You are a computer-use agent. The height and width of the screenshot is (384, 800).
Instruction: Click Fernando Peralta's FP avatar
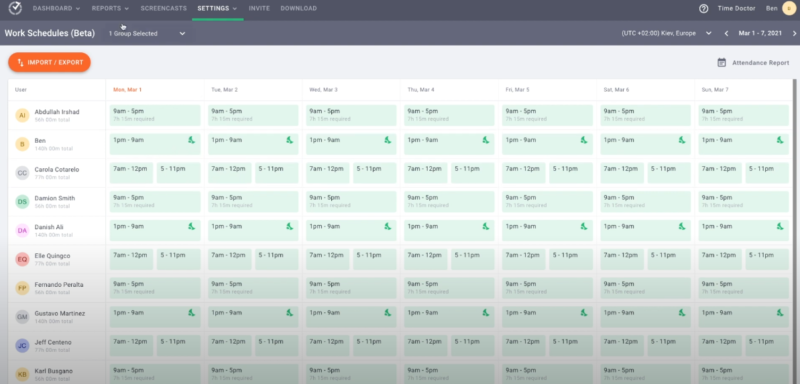[x=22, y=288]
